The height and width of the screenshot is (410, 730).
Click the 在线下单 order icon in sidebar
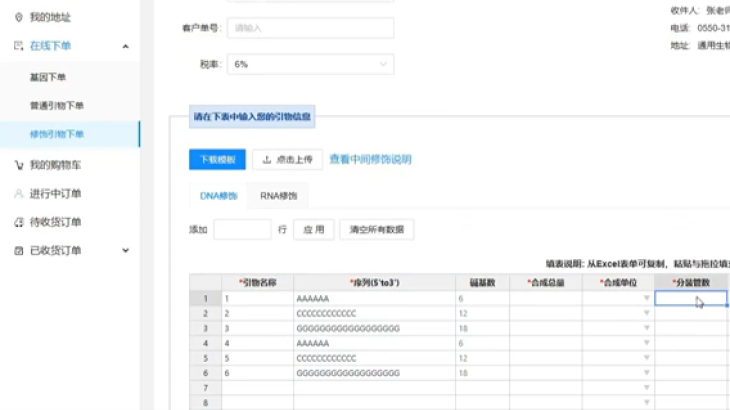(x=19, y=46)
